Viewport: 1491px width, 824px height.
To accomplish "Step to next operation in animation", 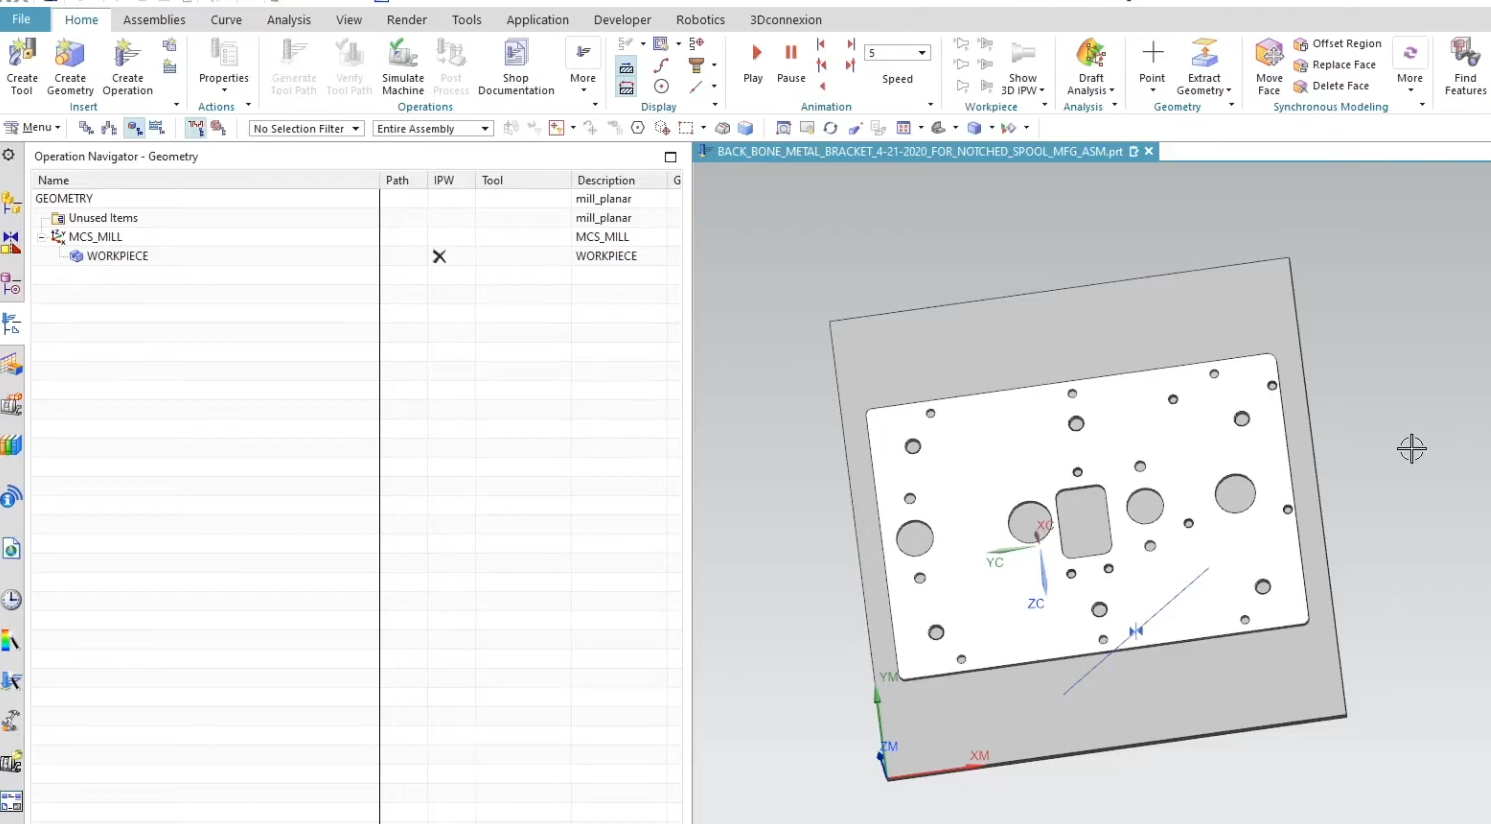I will tap(851, 44).
